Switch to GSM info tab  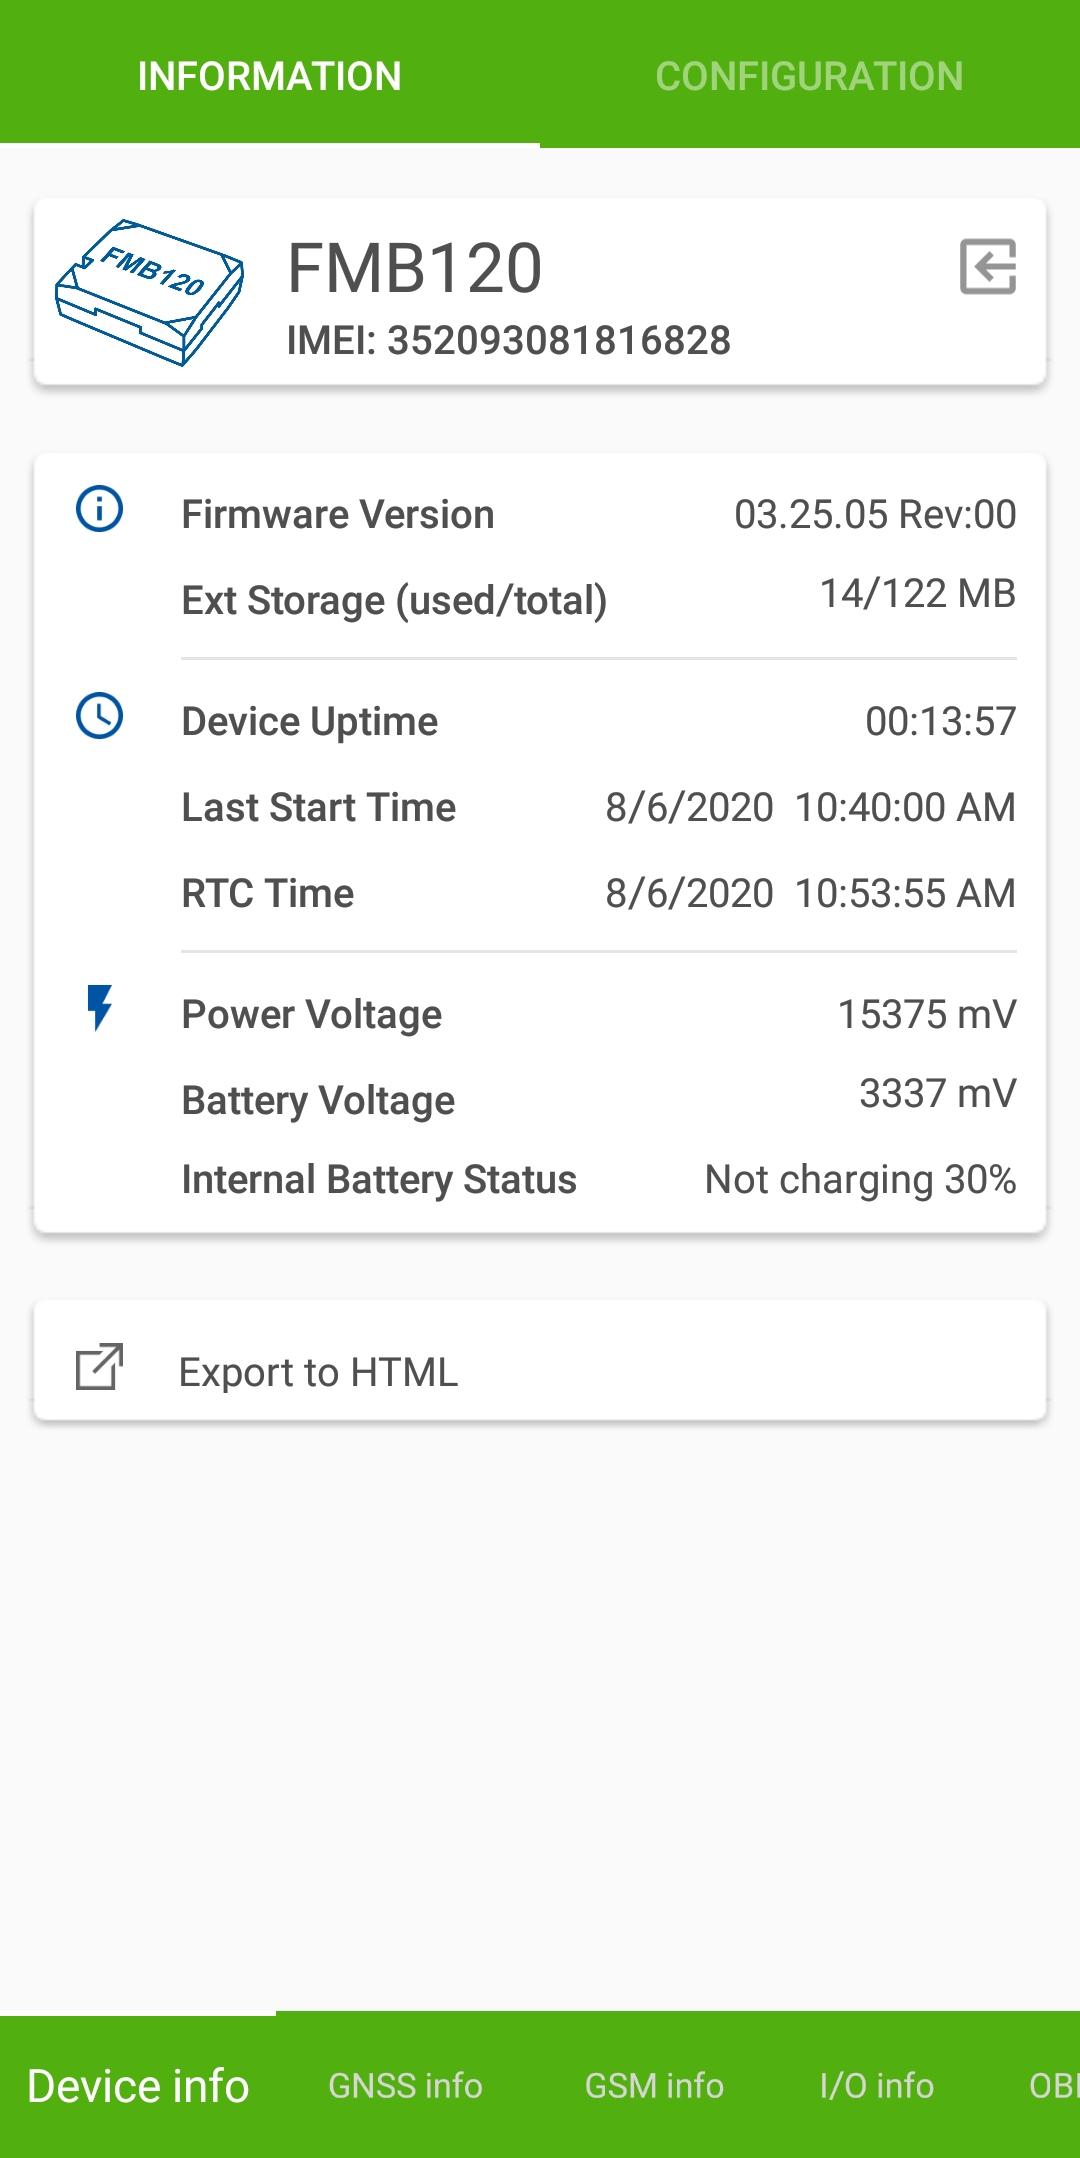point(654,2086)
